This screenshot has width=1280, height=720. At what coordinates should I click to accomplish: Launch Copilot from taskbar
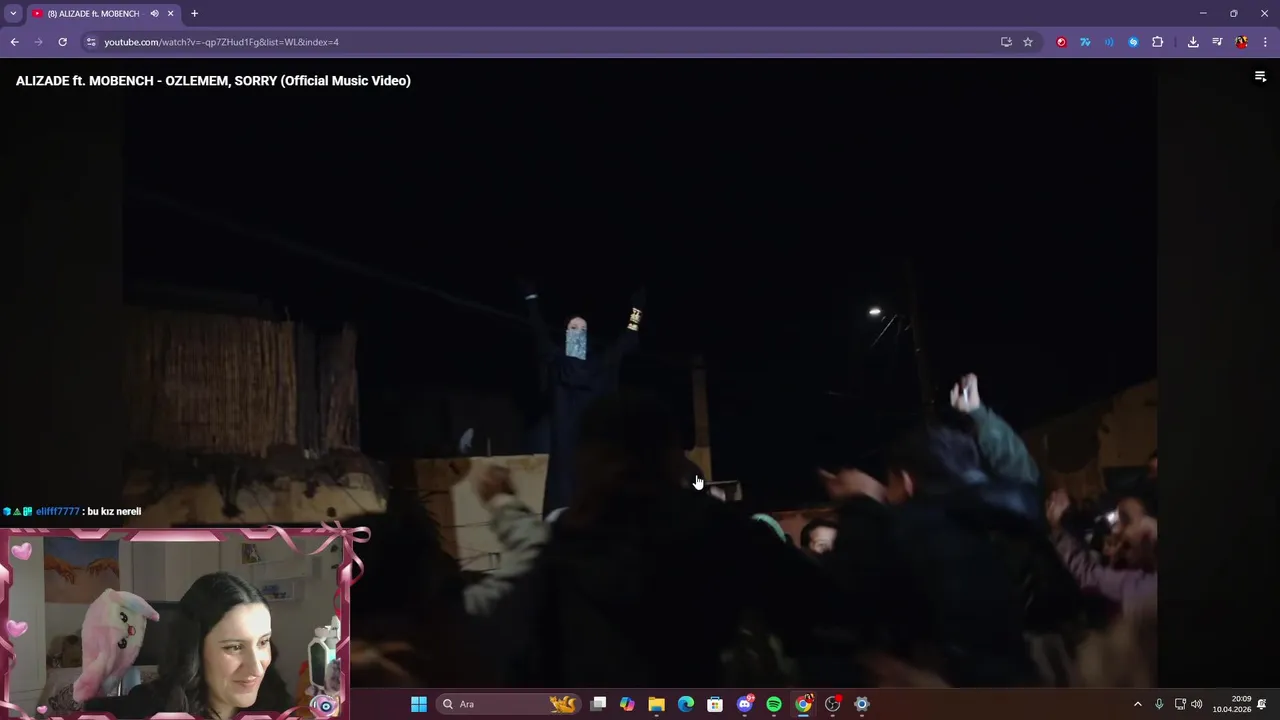[627, 704]
